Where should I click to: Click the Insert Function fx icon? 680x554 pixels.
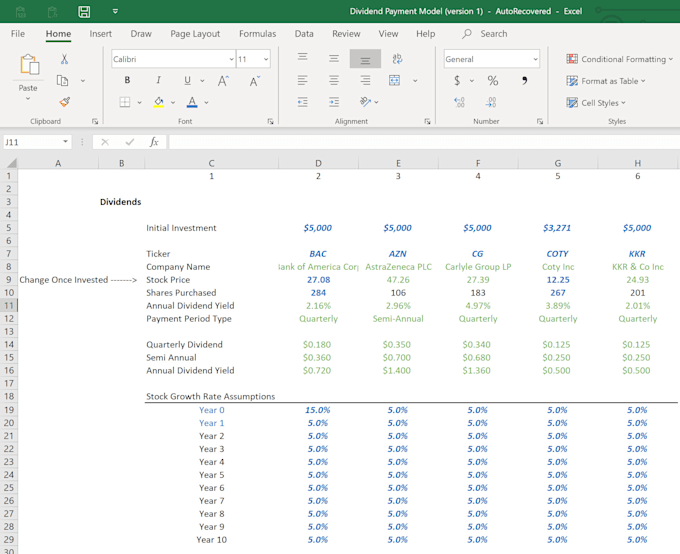tap(154, 142)
